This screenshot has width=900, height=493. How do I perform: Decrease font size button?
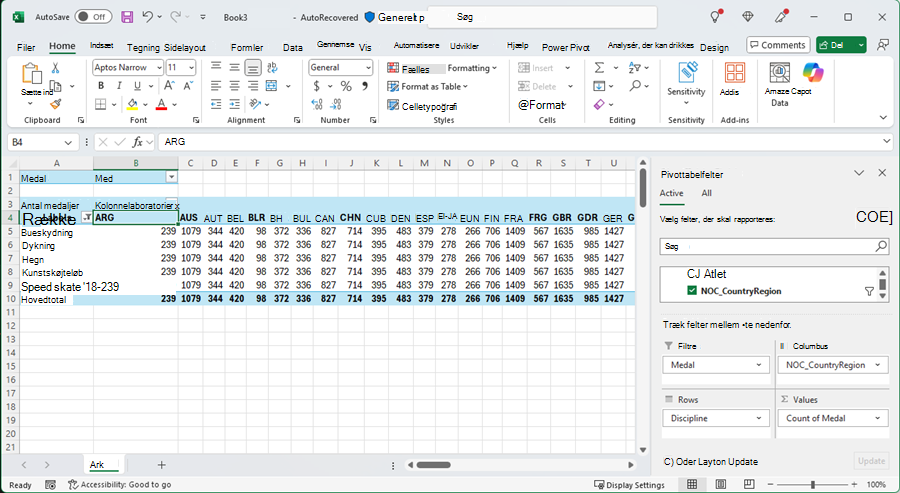tap(188, 86)
